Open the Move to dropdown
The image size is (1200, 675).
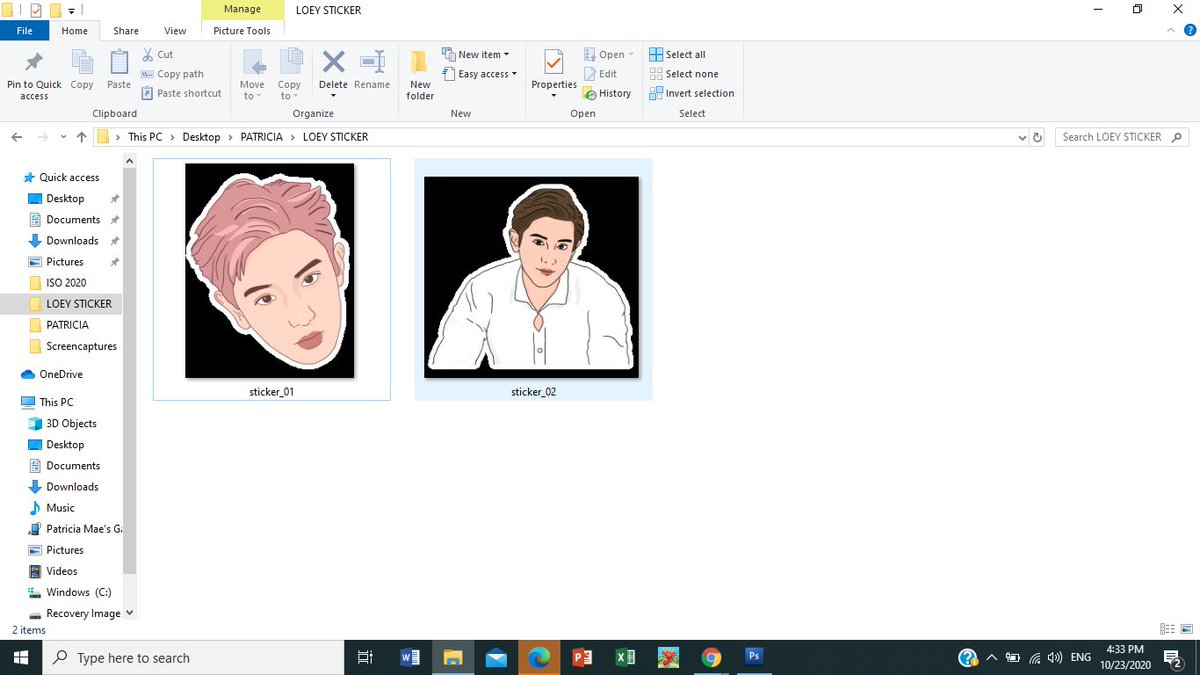[252, 75]
